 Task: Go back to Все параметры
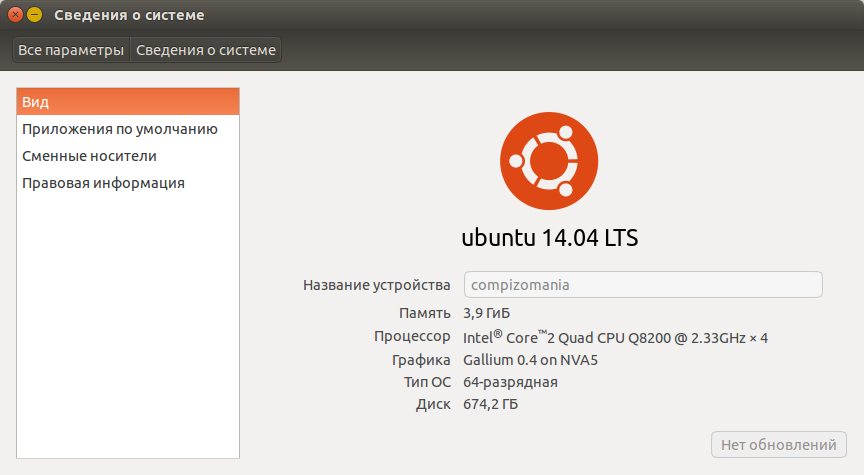tap(71, 50)
